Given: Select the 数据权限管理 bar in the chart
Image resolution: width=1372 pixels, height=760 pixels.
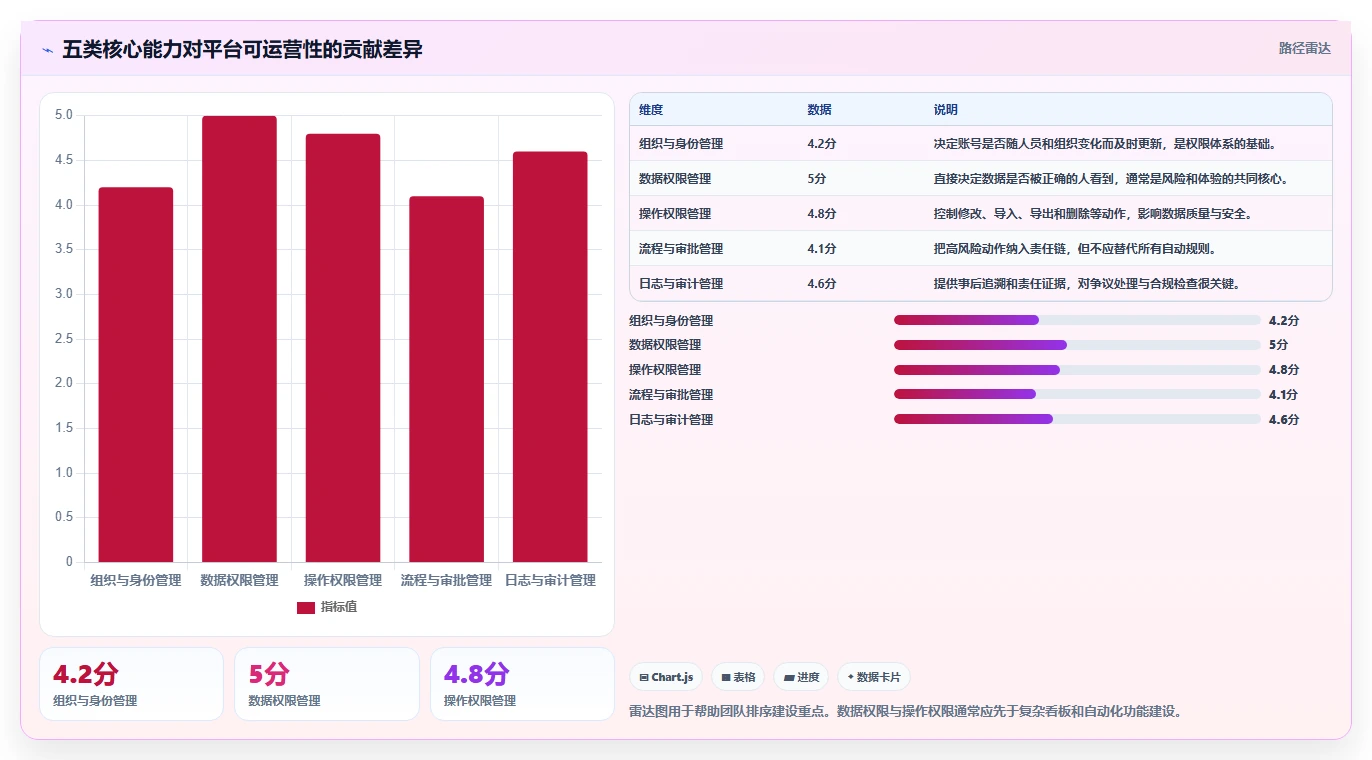Looking at the screenshot, I should coord(239,339).
